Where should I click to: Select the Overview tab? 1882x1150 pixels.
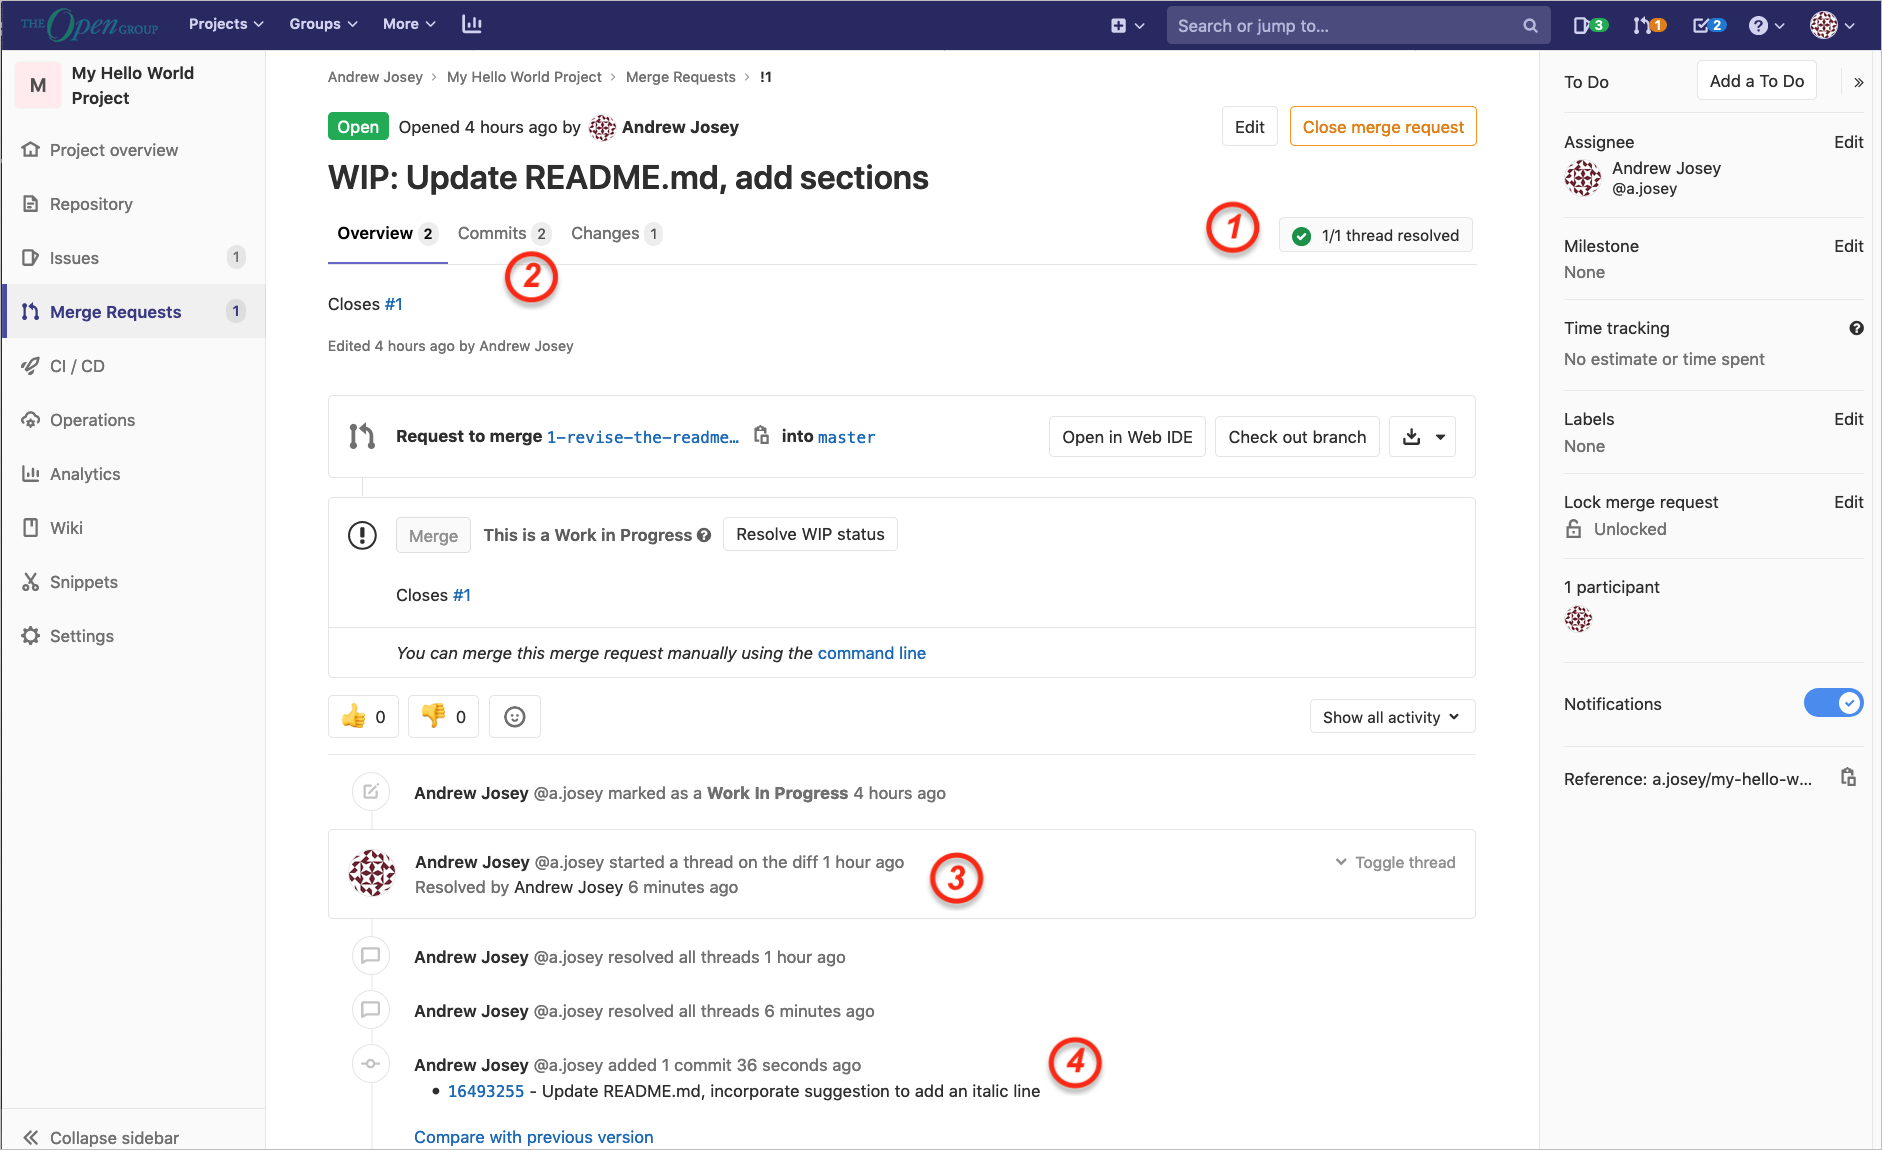pos(387,233)
